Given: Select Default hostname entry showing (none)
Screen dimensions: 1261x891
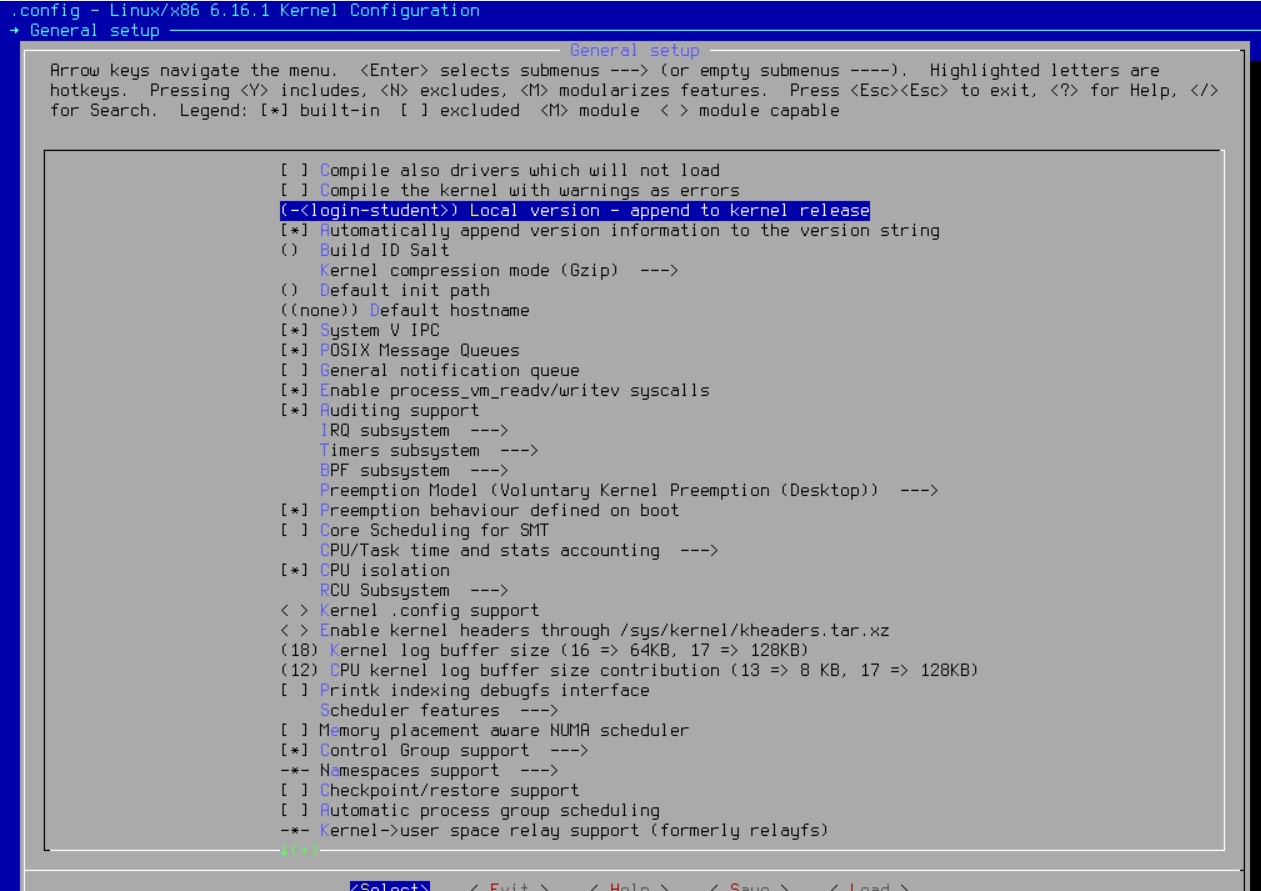Looking at the screenshot, I should point(405,310).
